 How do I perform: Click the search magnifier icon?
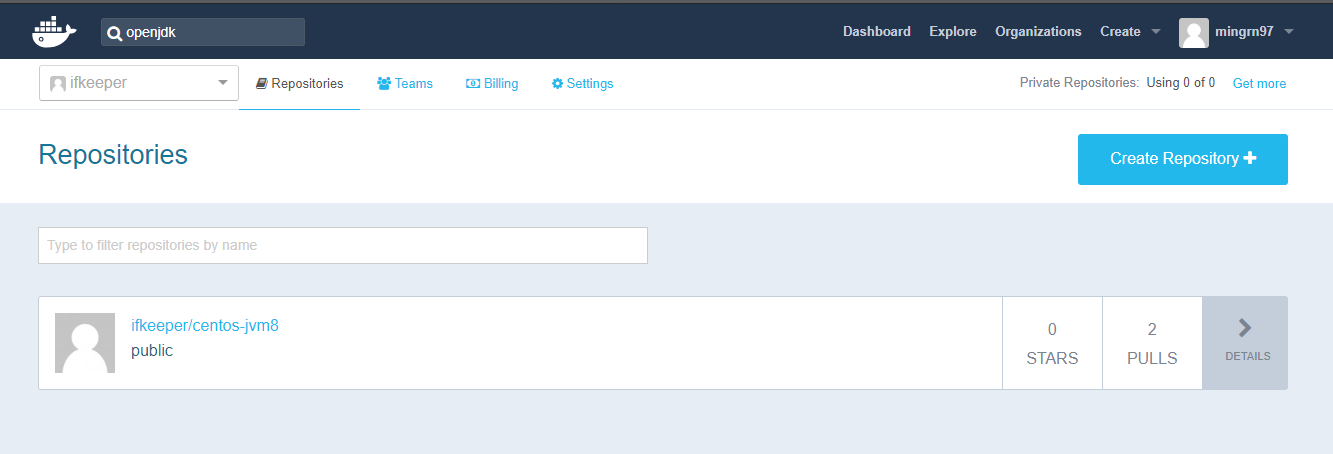[114, 33]
